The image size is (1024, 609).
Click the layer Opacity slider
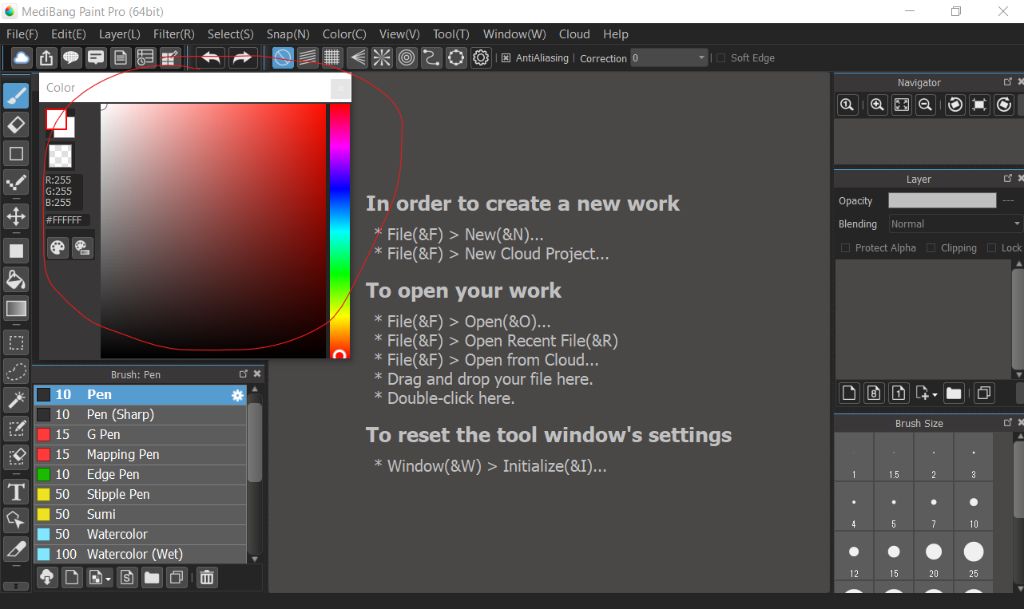[942, 200]
